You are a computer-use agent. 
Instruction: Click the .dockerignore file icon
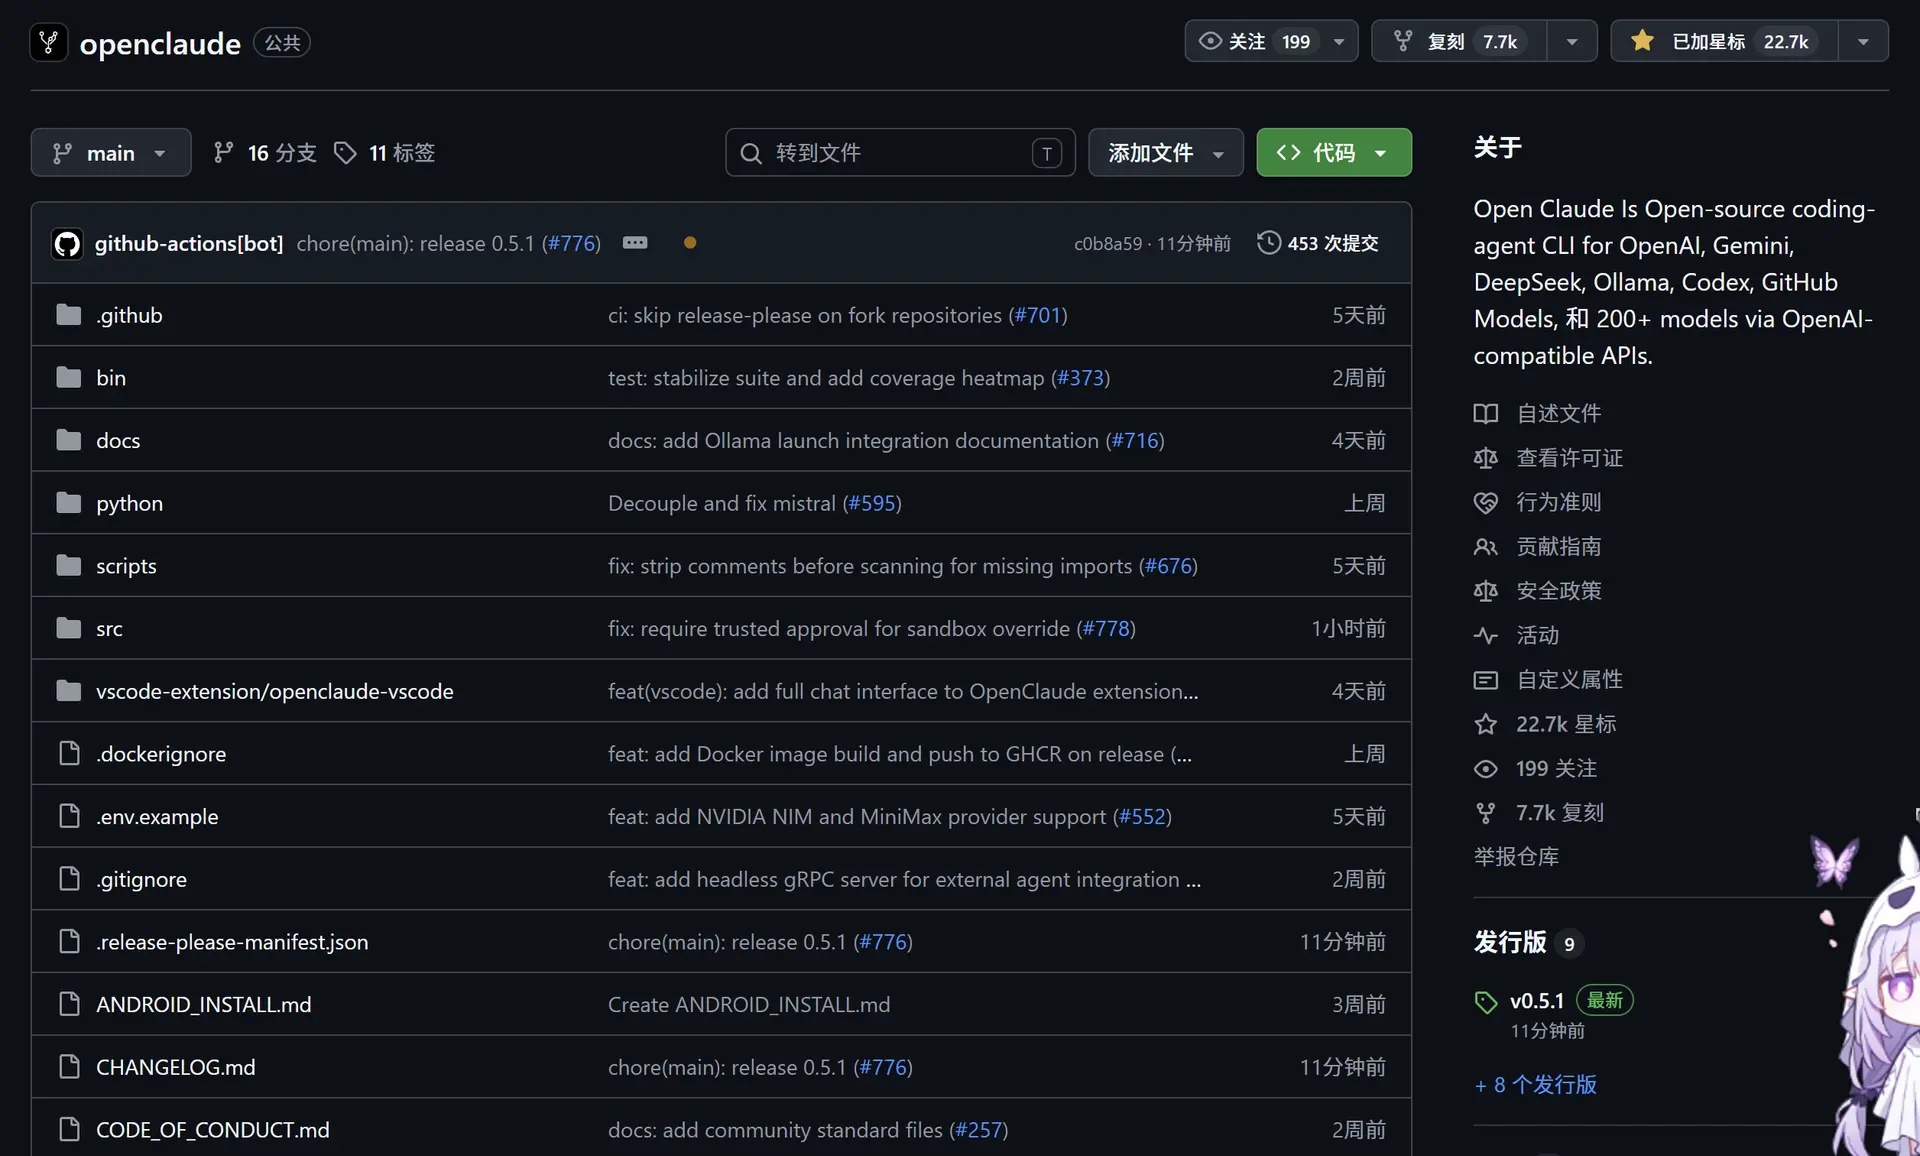click(x=69, y=753)
